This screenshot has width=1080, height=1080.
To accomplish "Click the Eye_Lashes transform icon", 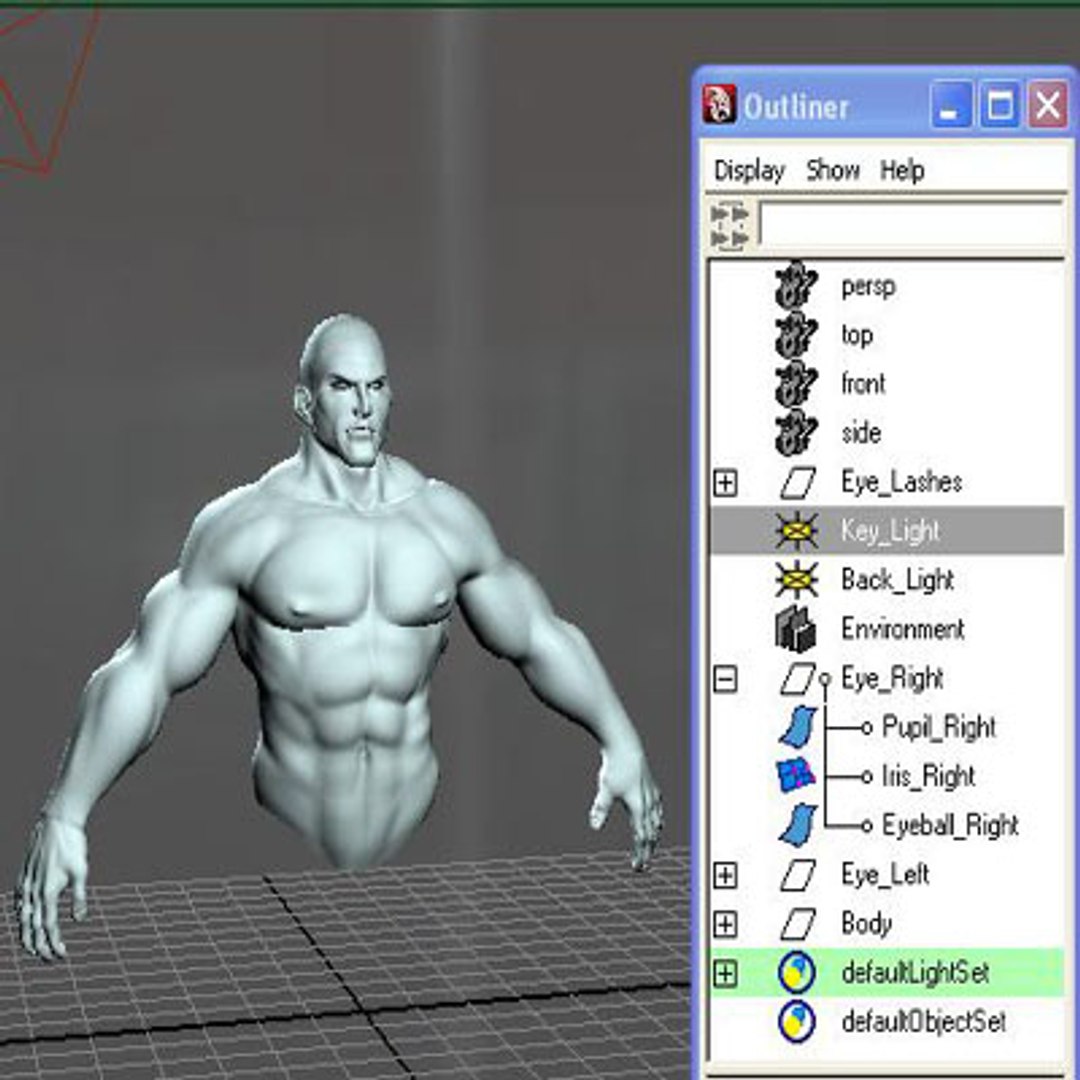I will [x=798, y=482].
